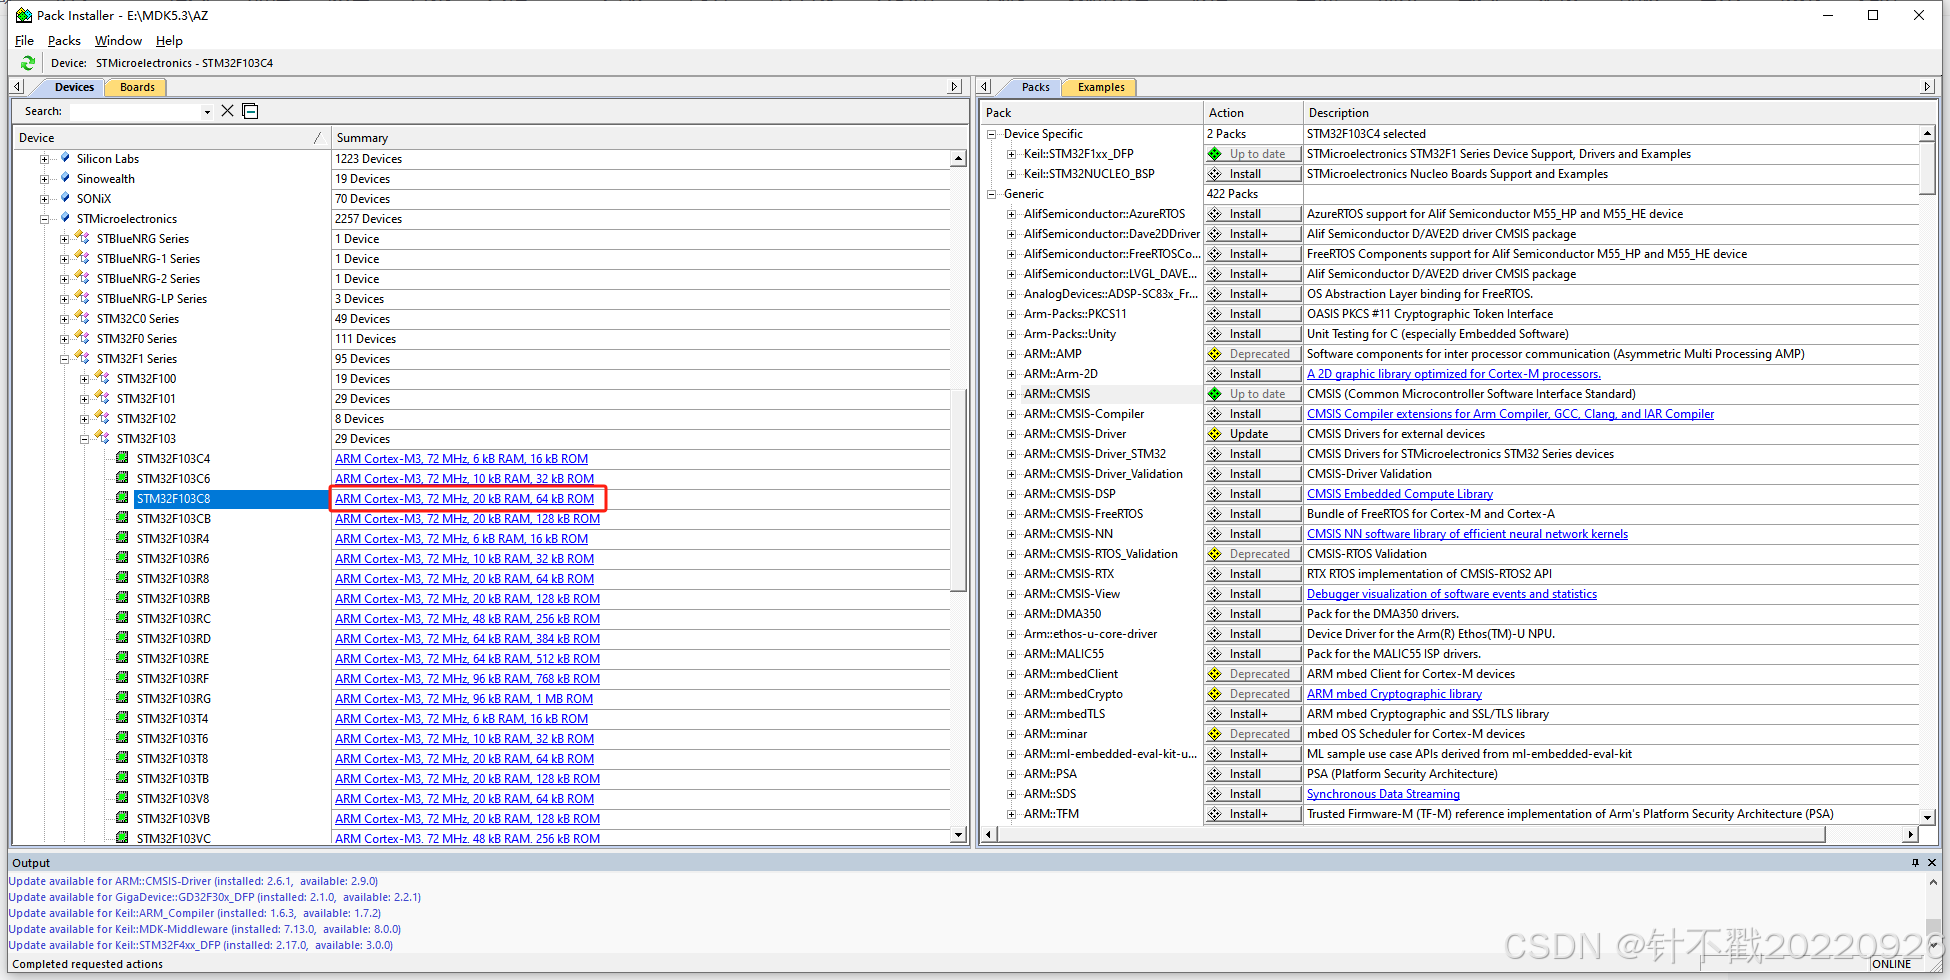Sort by the Device column header
This screenshot has height=980, width=1950.
(x=171, y=138)
